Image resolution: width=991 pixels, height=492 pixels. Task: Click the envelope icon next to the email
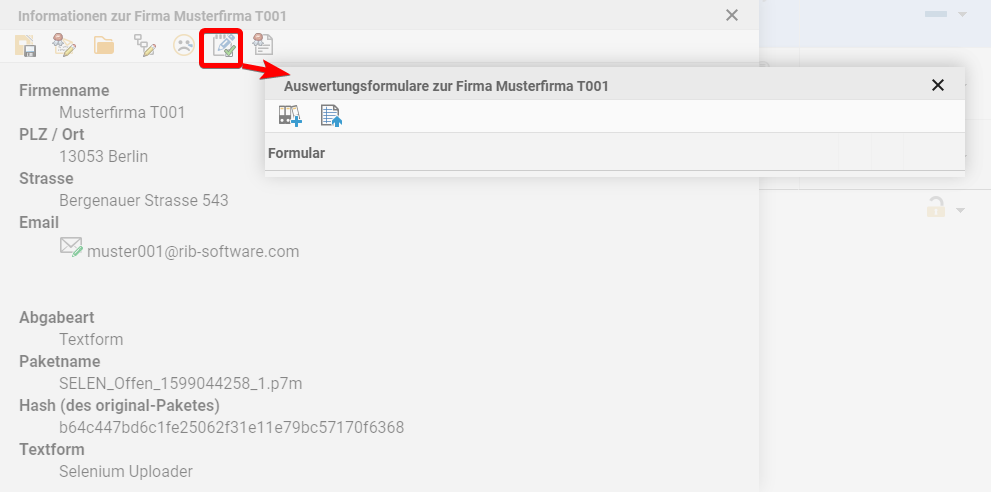click(x=71, y=247)
